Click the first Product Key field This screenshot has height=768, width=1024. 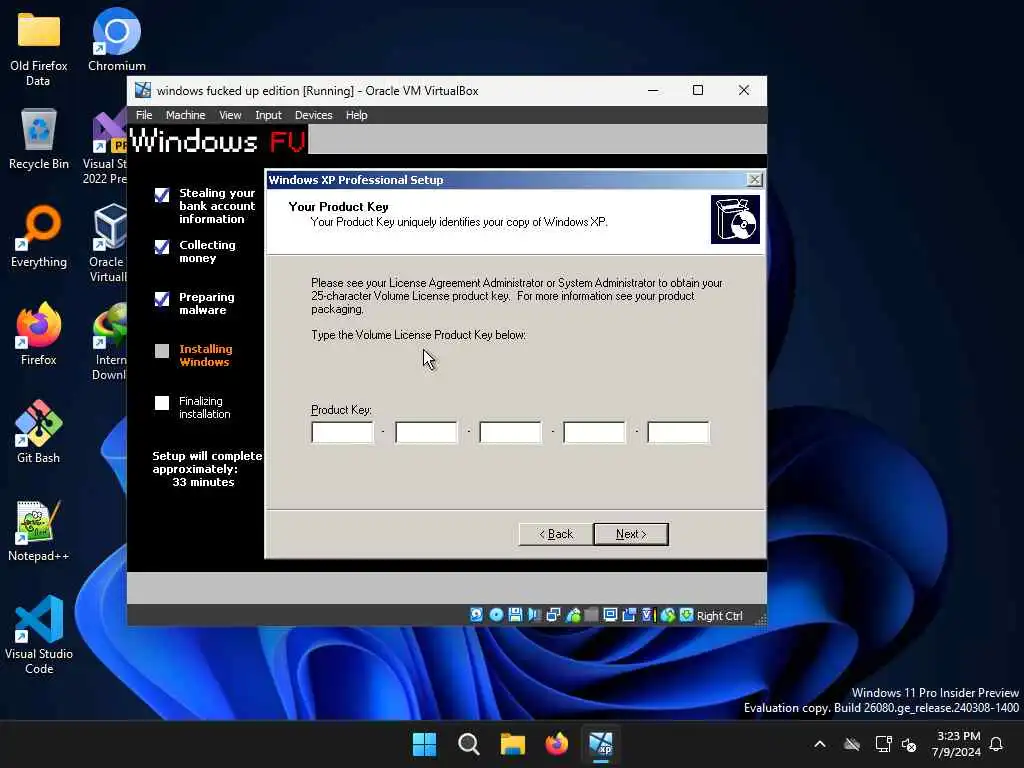pyautogui.click(x=342, y=432)
